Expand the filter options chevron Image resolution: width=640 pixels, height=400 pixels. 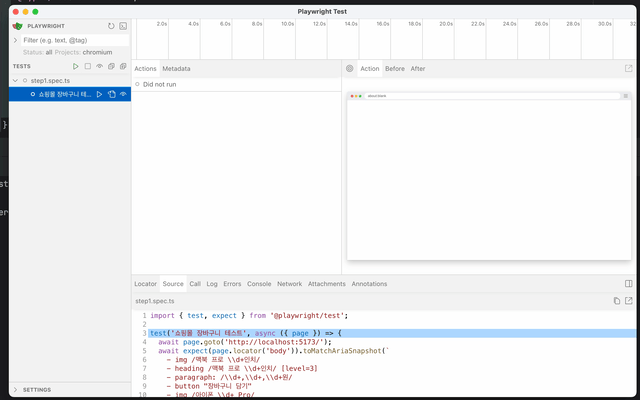pos(16,40)
